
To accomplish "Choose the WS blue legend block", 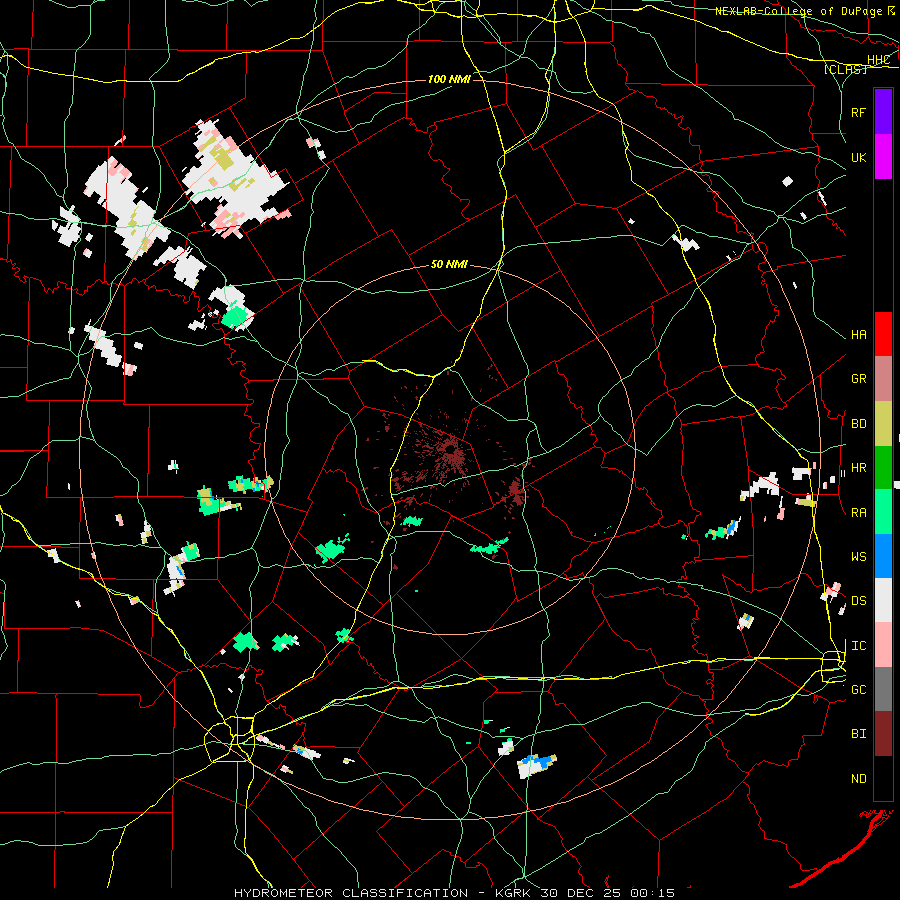I will click(883, 556).
